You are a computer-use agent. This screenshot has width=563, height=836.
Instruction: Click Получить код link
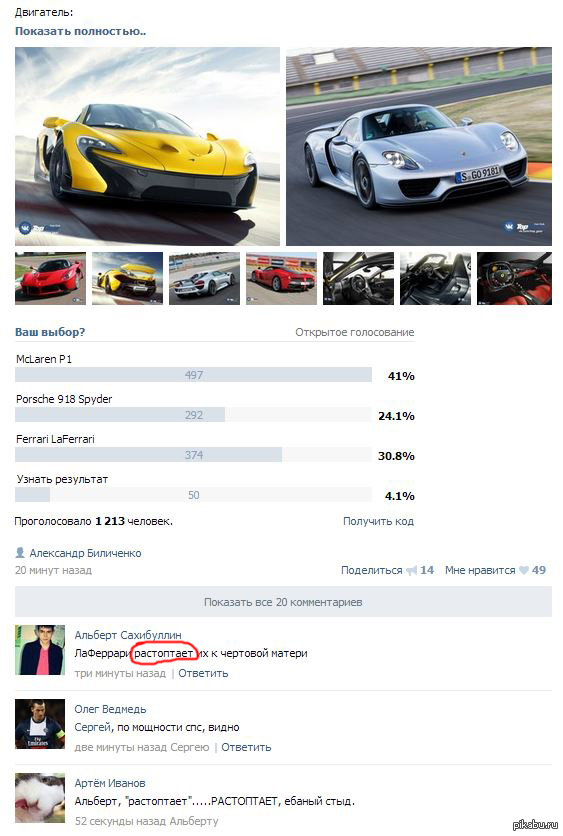pos(379,521)
